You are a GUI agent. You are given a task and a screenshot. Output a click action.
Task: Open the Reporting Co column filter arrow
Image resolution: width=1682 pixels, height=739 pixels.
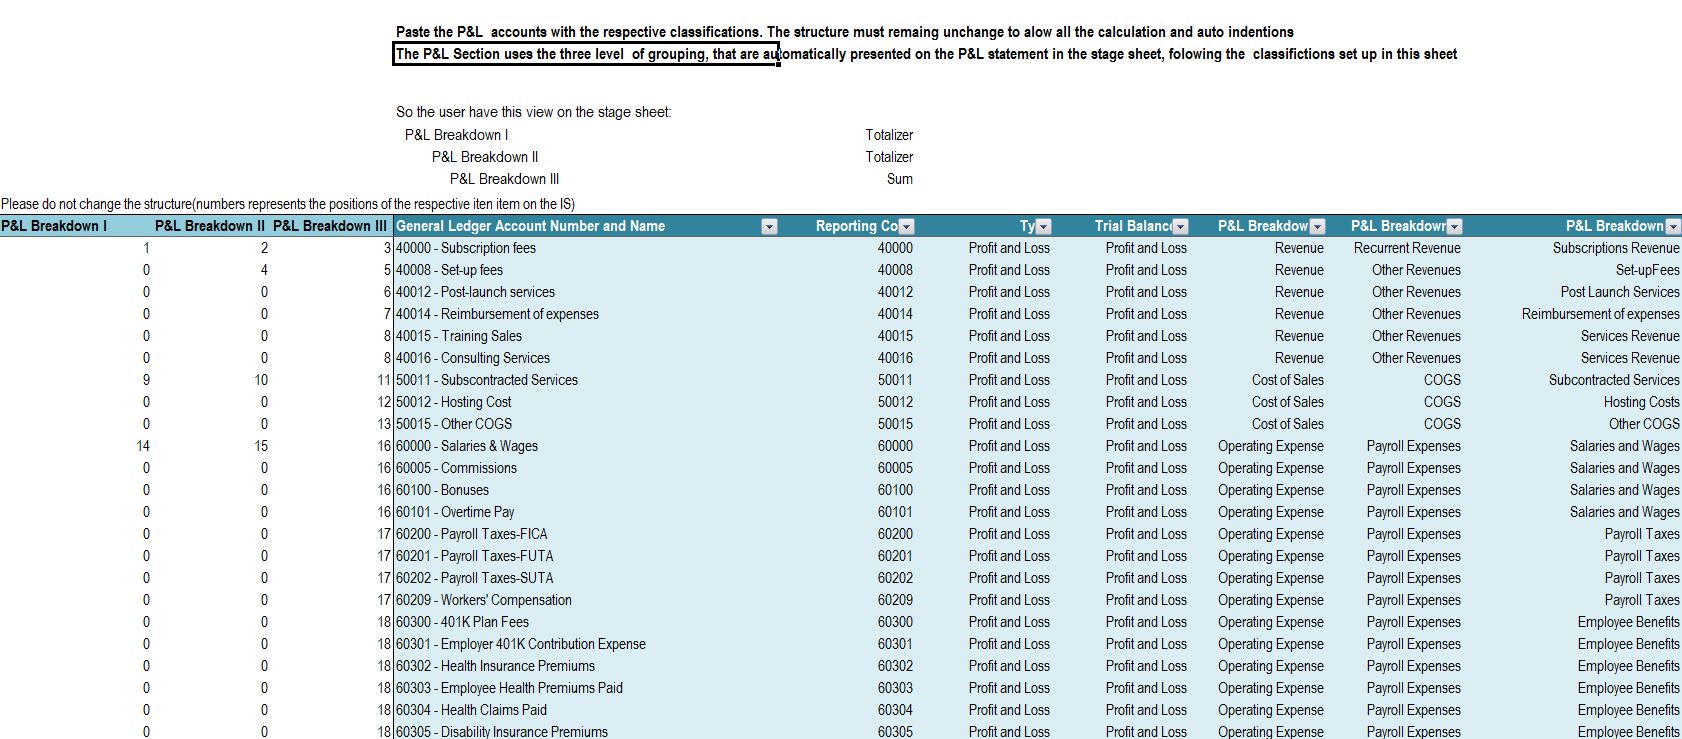[907, 227]
